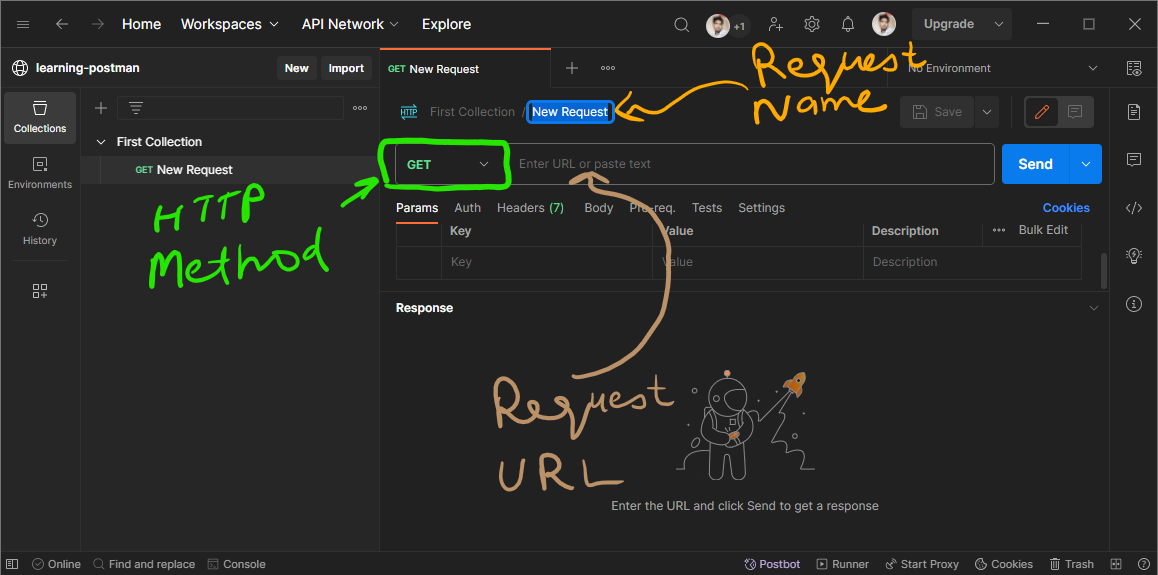
Task: Click Start Proxy in status bar
Action: pyautogui.click(x=922, y=564)
